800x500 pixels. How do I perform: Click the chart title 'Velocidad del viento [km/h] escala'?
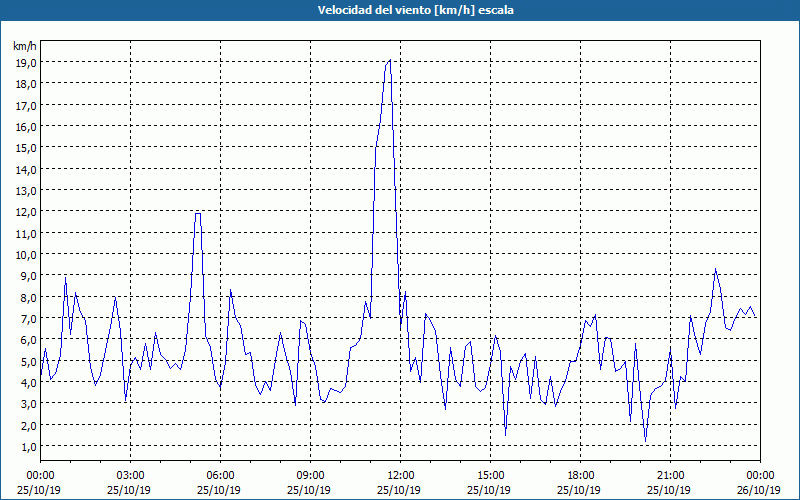pos(415,10)
